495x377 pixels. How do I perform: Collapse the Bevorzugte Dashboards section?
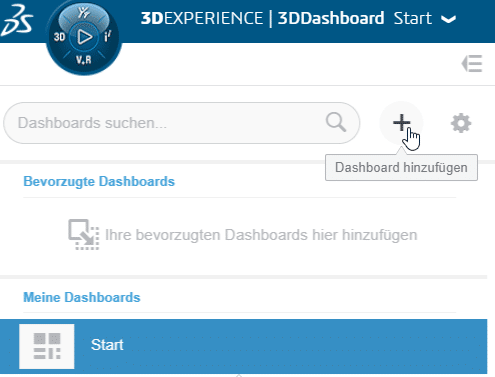click(x=99, y=182)
